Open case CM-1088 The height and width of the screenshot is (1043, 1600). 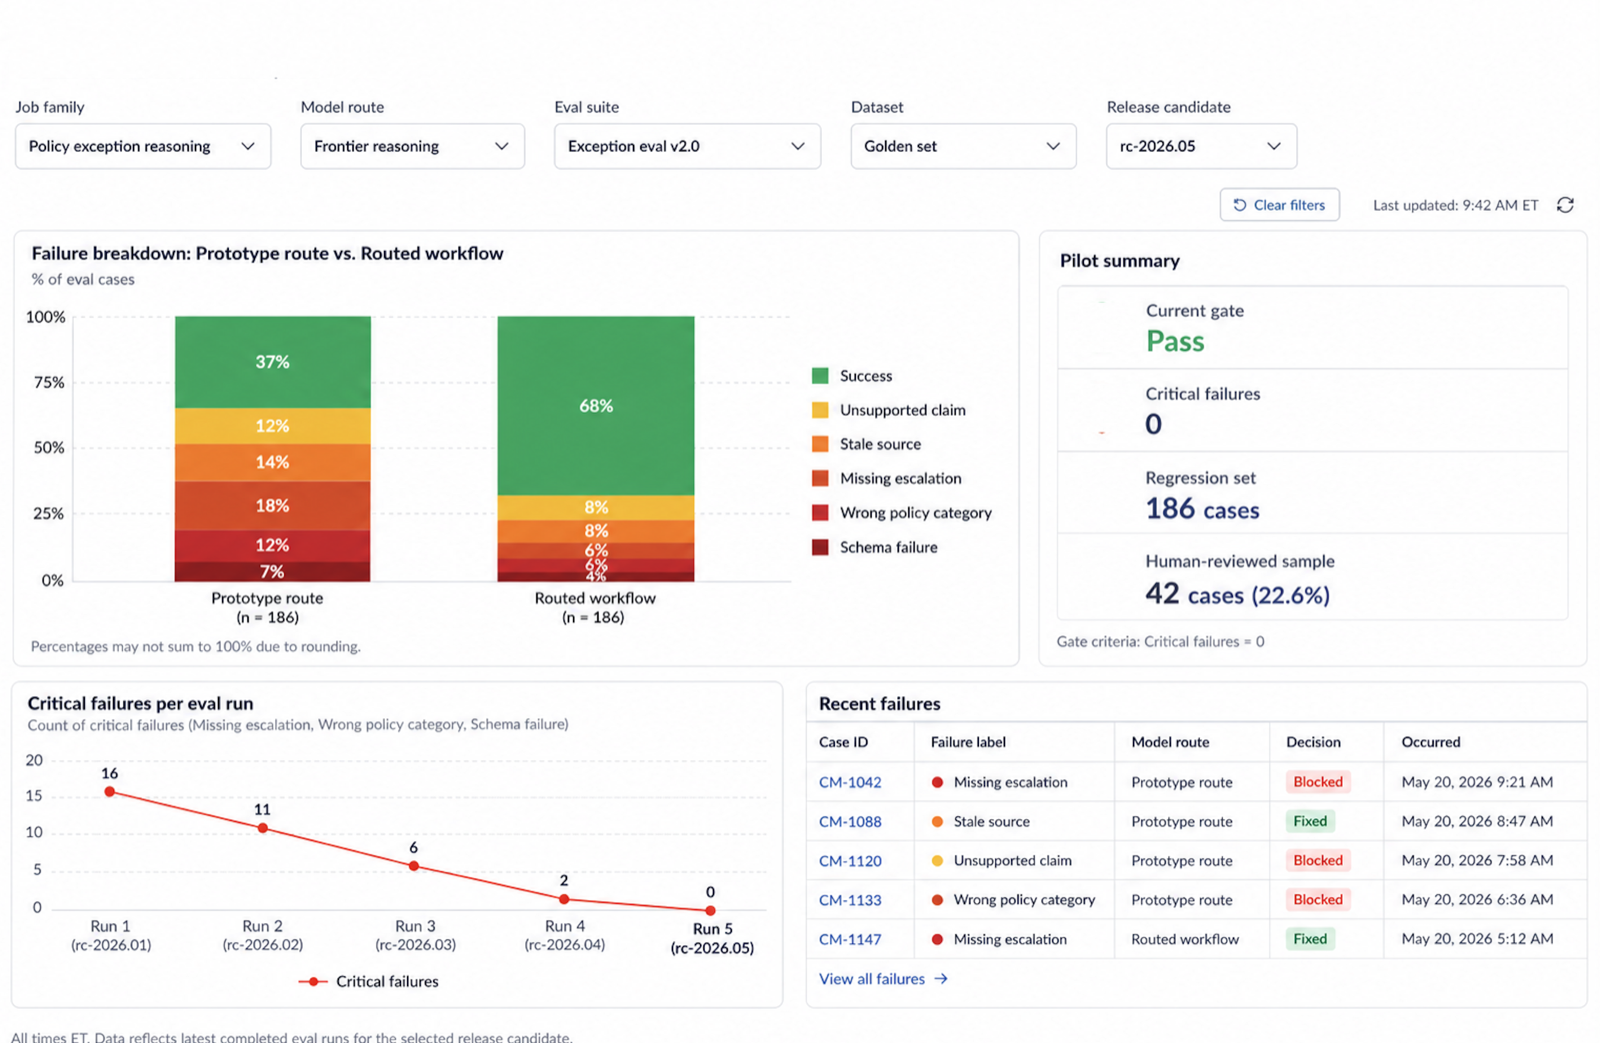tap(850, 822)
